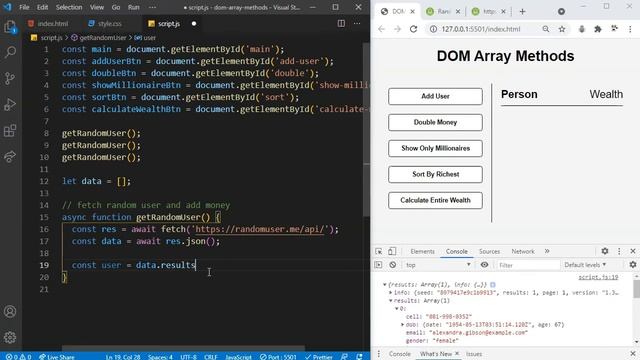The height and width of the screenshot is (360, 640).
Task: Open the View menu
Action: click(x=97, y=7)
